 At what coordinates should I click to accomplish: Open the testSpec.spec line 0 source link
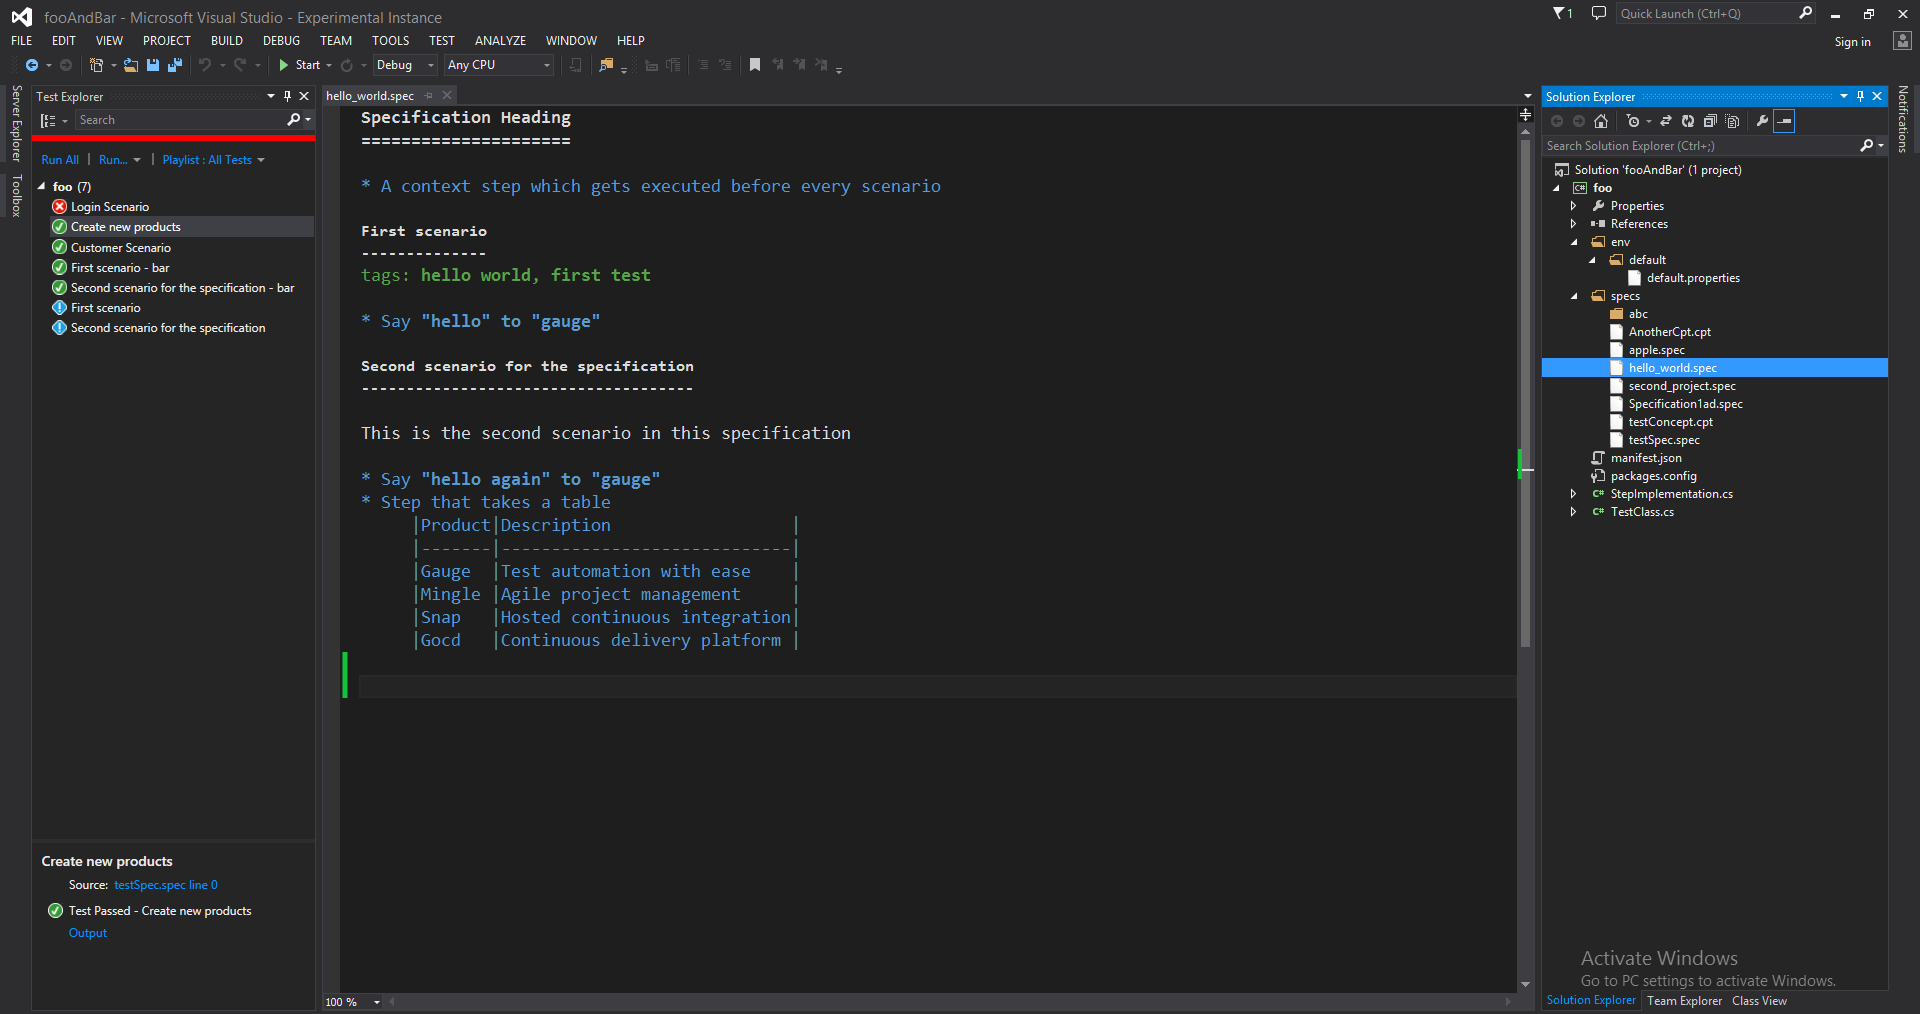pyautogui.click(x=165, y=885)
